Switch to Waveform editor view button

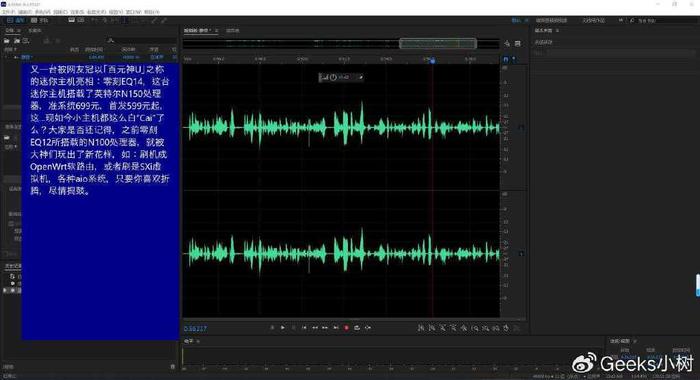(x=16, y=21)
